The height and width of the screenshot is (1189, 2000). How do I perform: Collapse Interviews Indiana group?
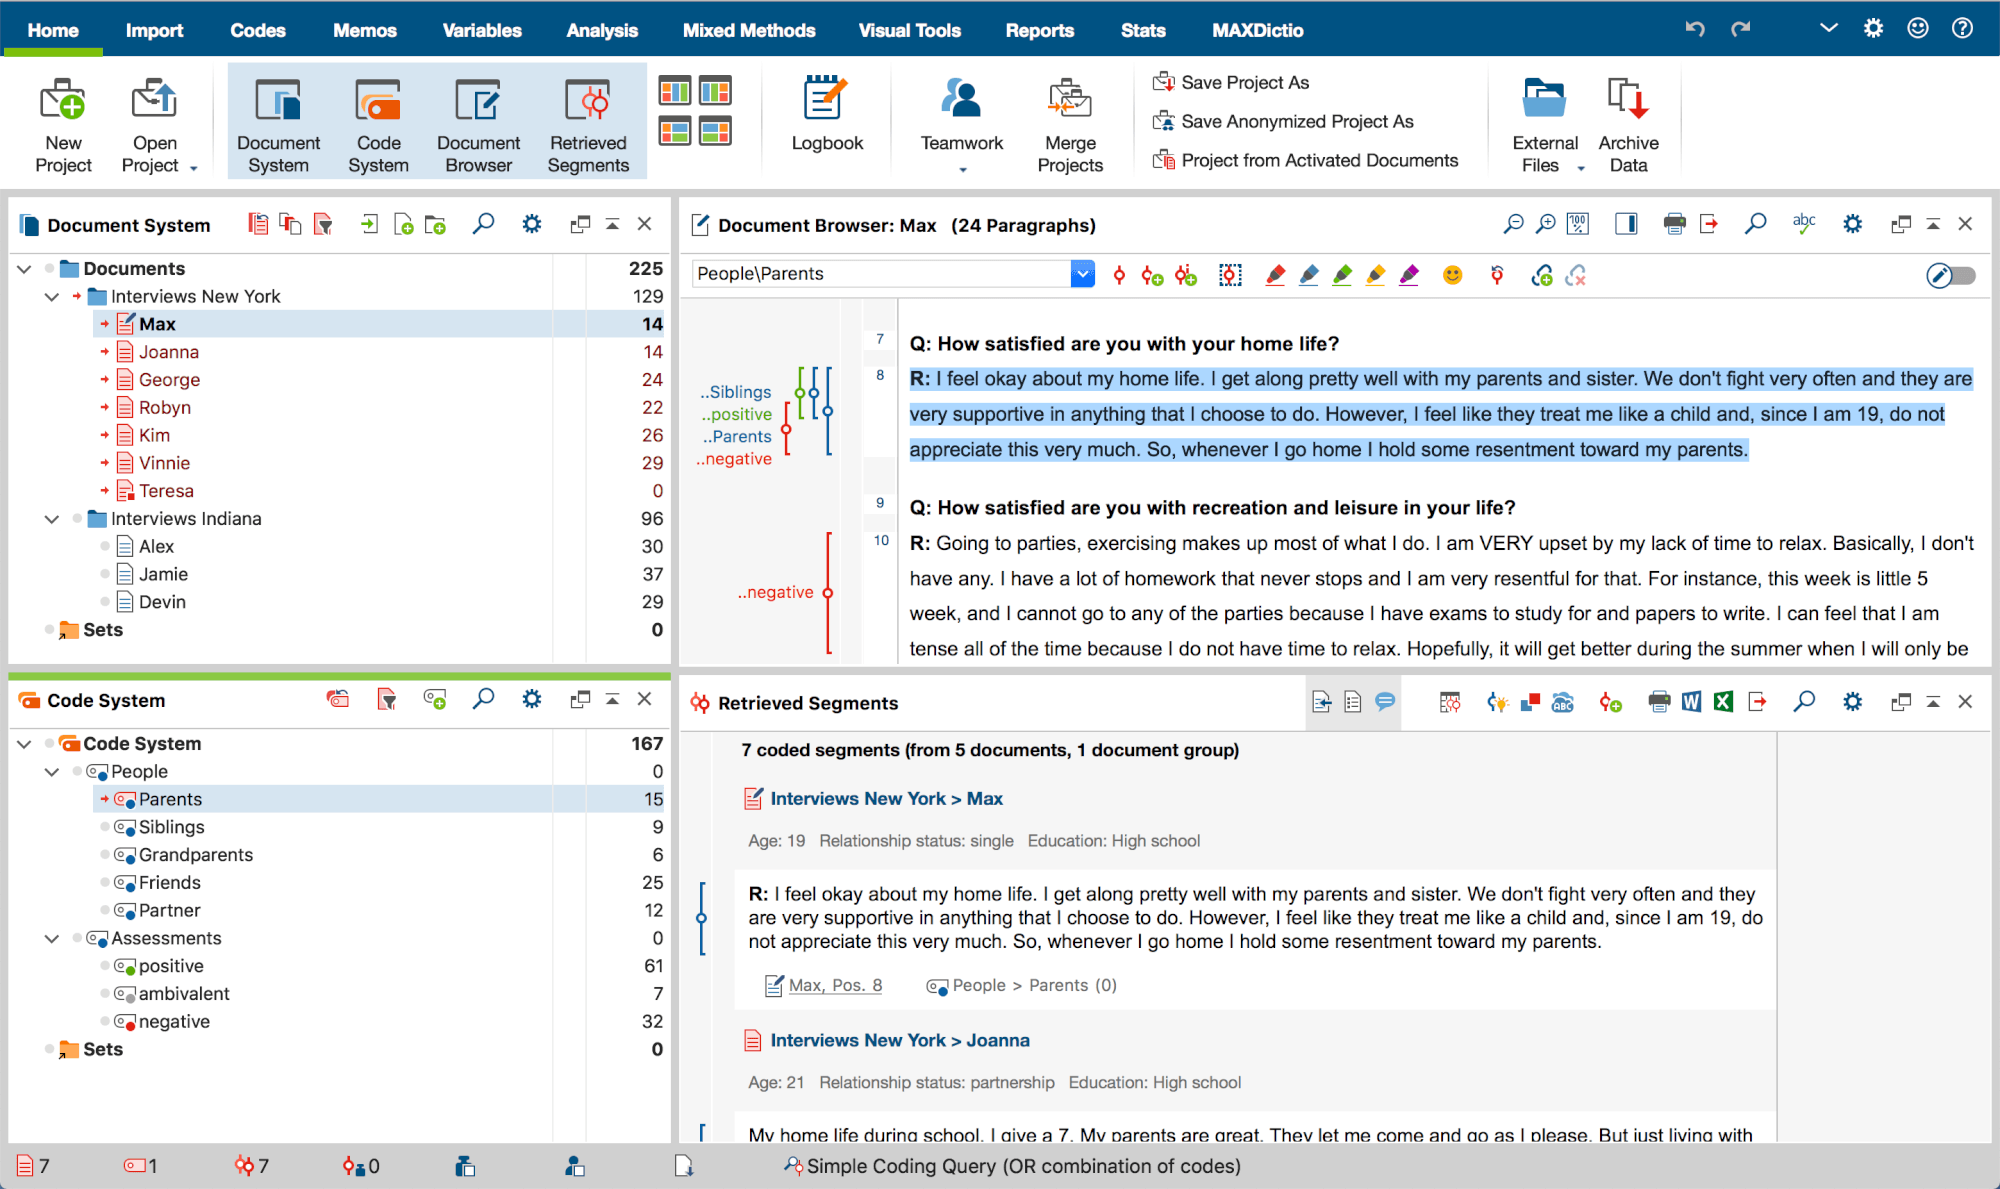pos(52,519)
